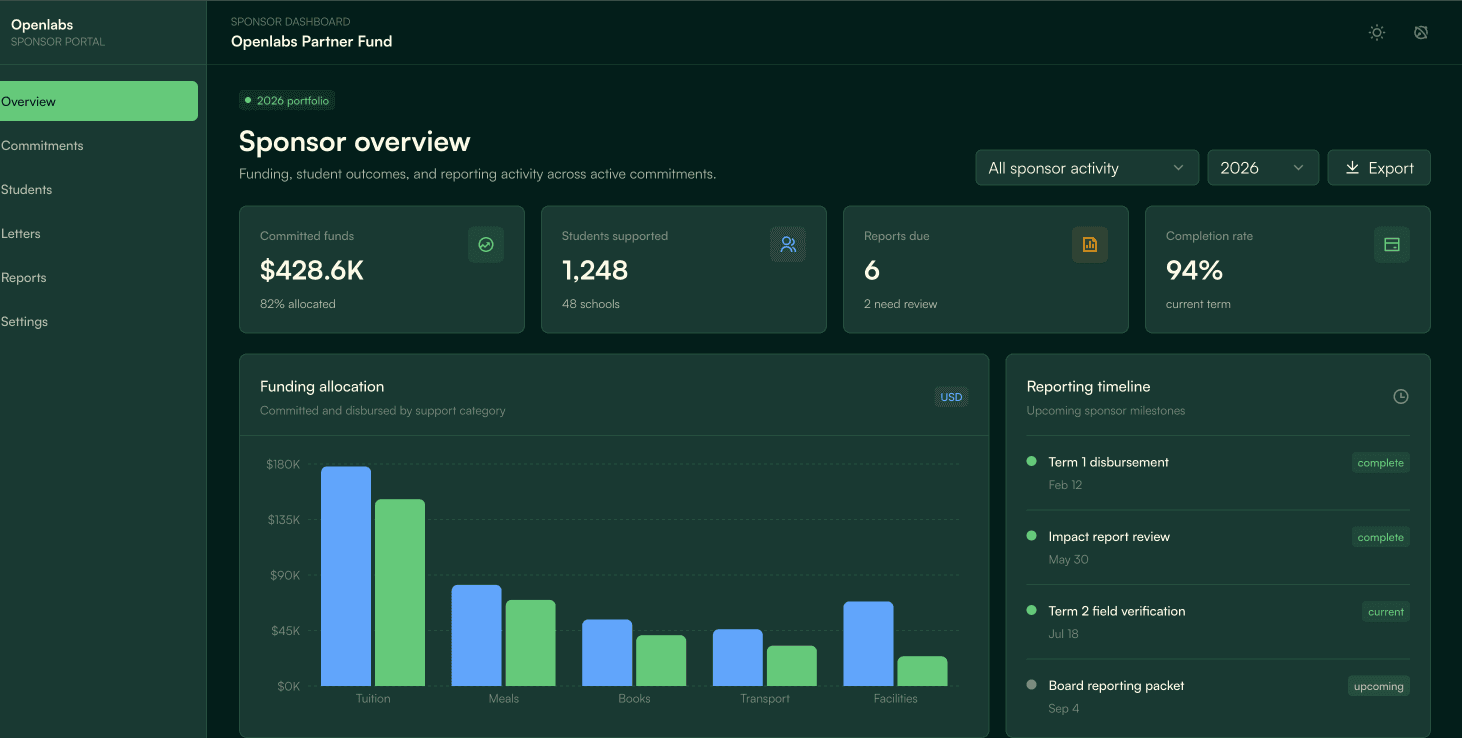
Task: Click the blue Facilities bar
Action: tap(868, 644)
